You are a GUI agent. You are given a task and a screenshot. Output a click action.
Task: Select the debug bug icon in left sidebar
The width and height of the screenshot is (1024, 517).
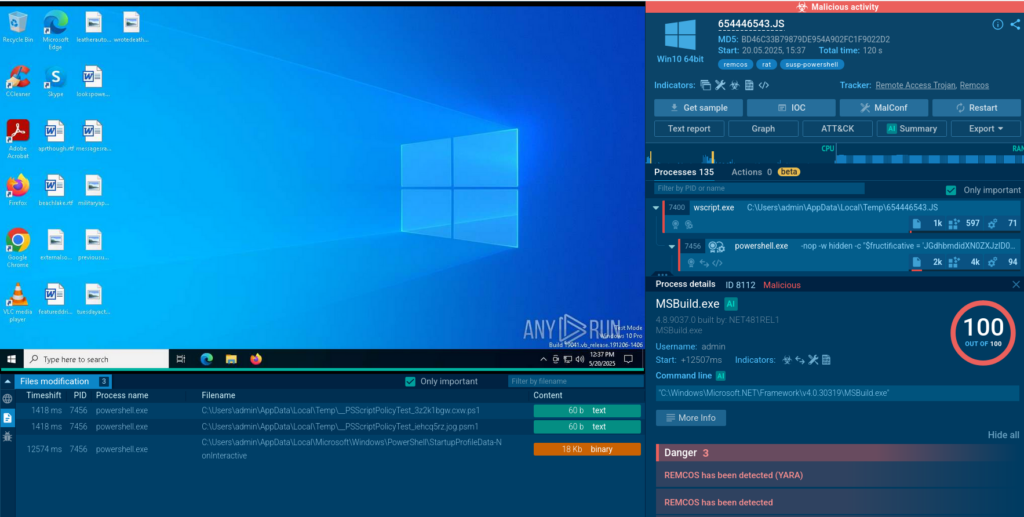pos(8,437)
